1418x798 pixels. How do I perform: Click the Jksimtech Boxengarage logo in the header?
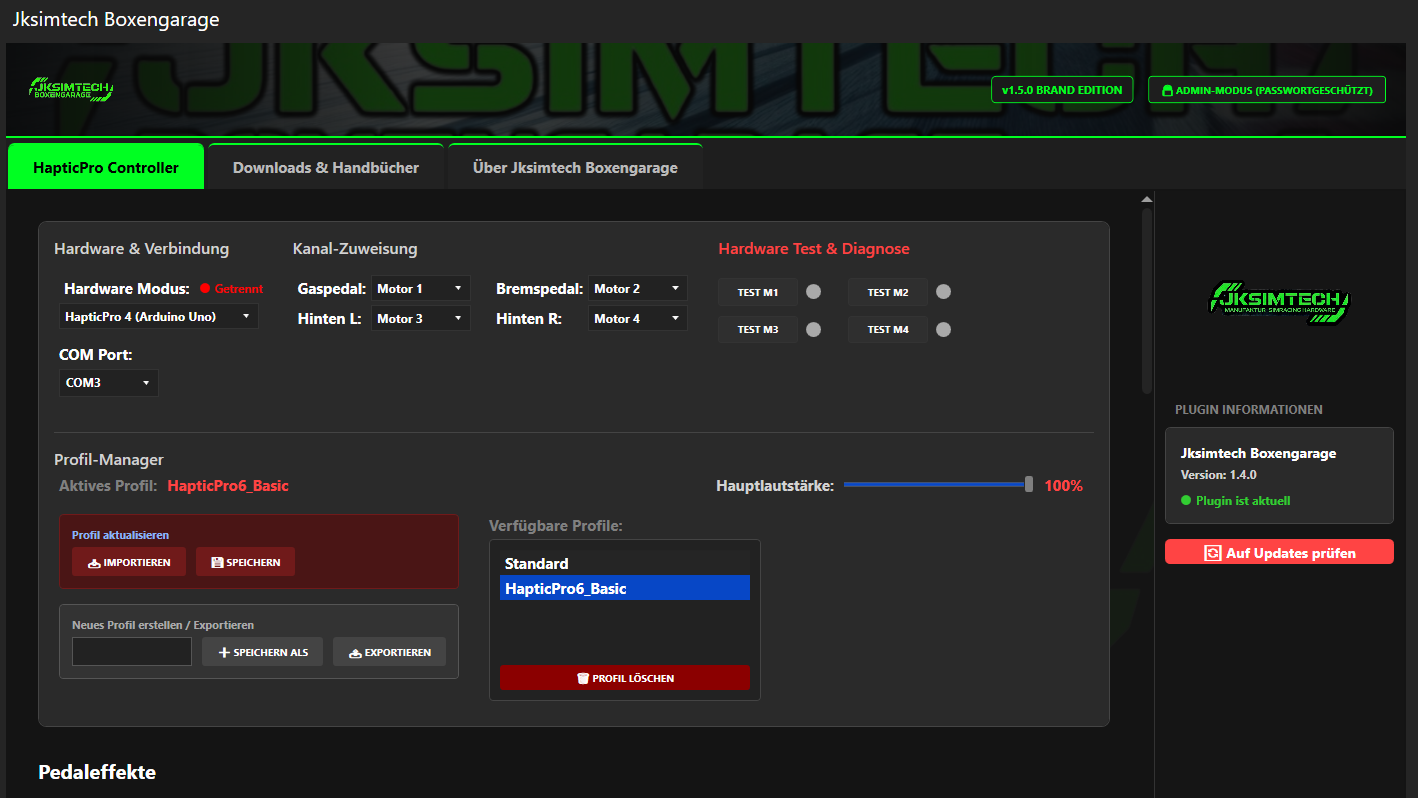tap(71, 90)
